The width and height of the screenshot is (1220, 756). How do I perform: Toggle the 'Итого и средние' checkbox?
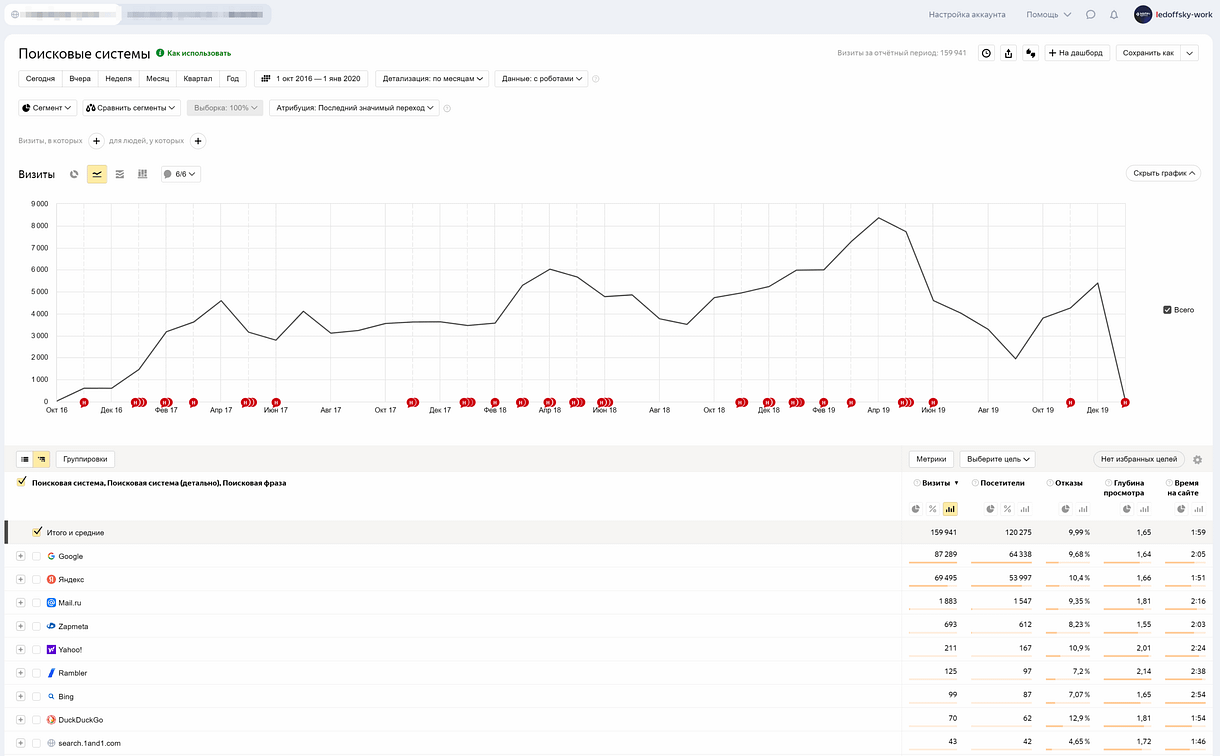38,532
